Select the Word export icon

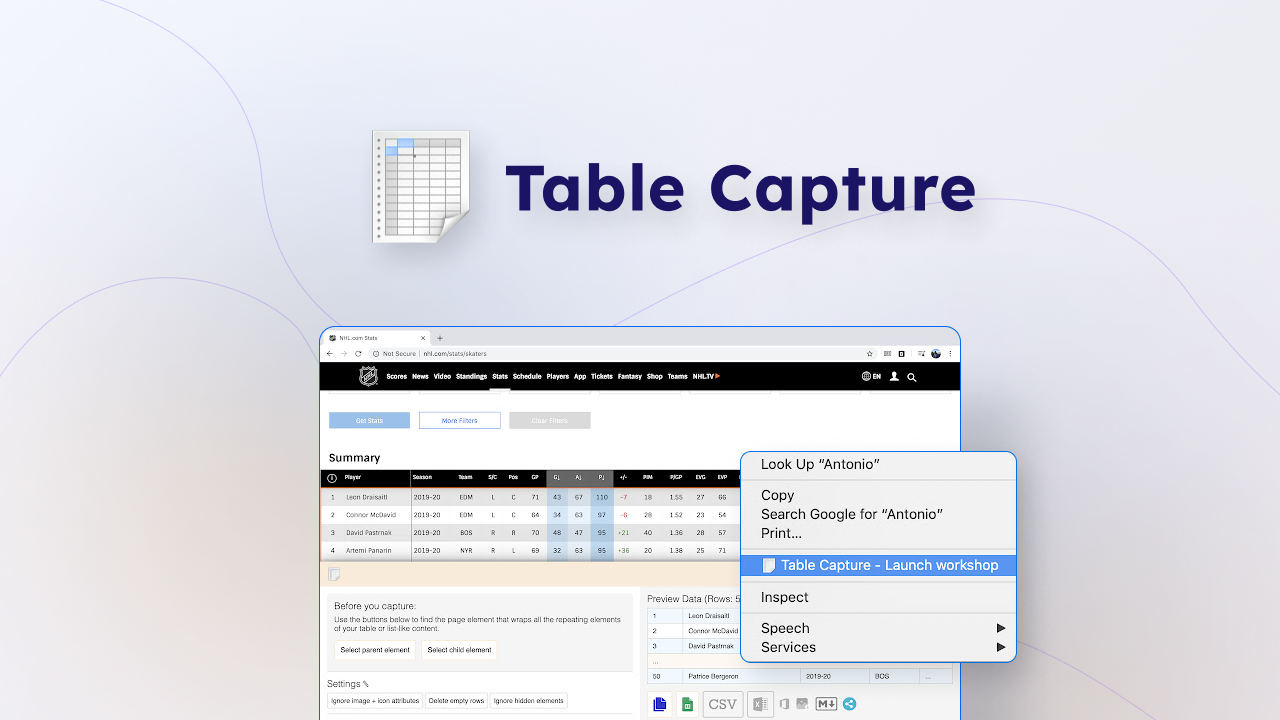(784, 703)
